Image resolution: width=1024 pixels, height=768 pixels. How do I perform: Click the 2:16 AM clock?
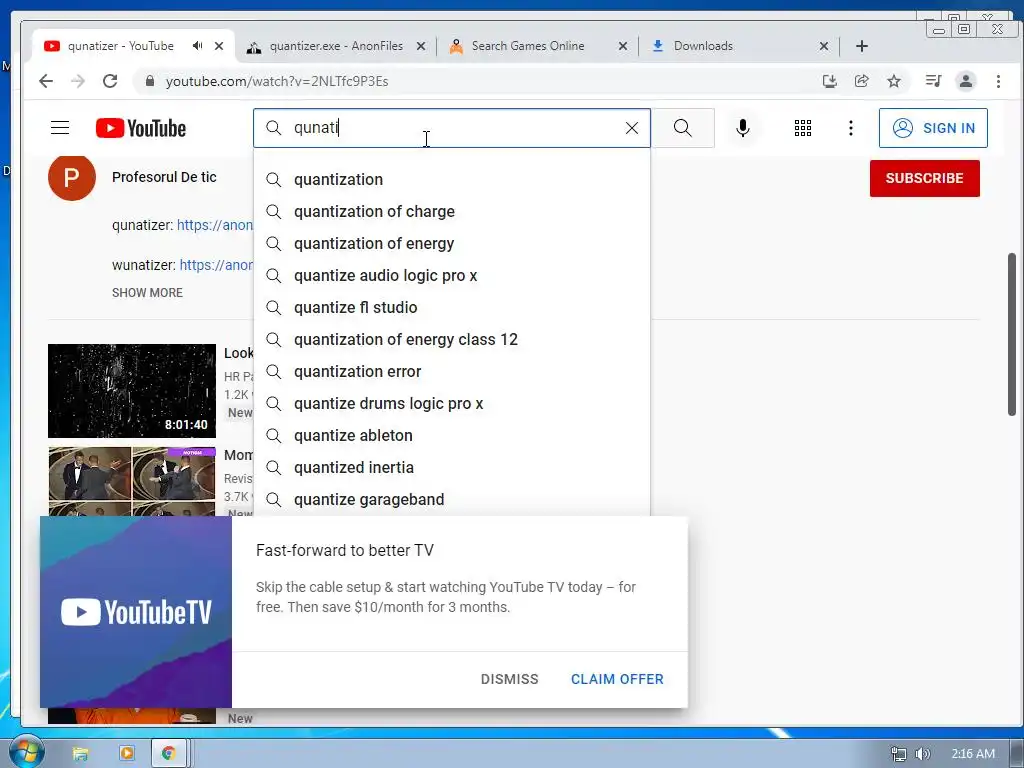pos(973,754)
